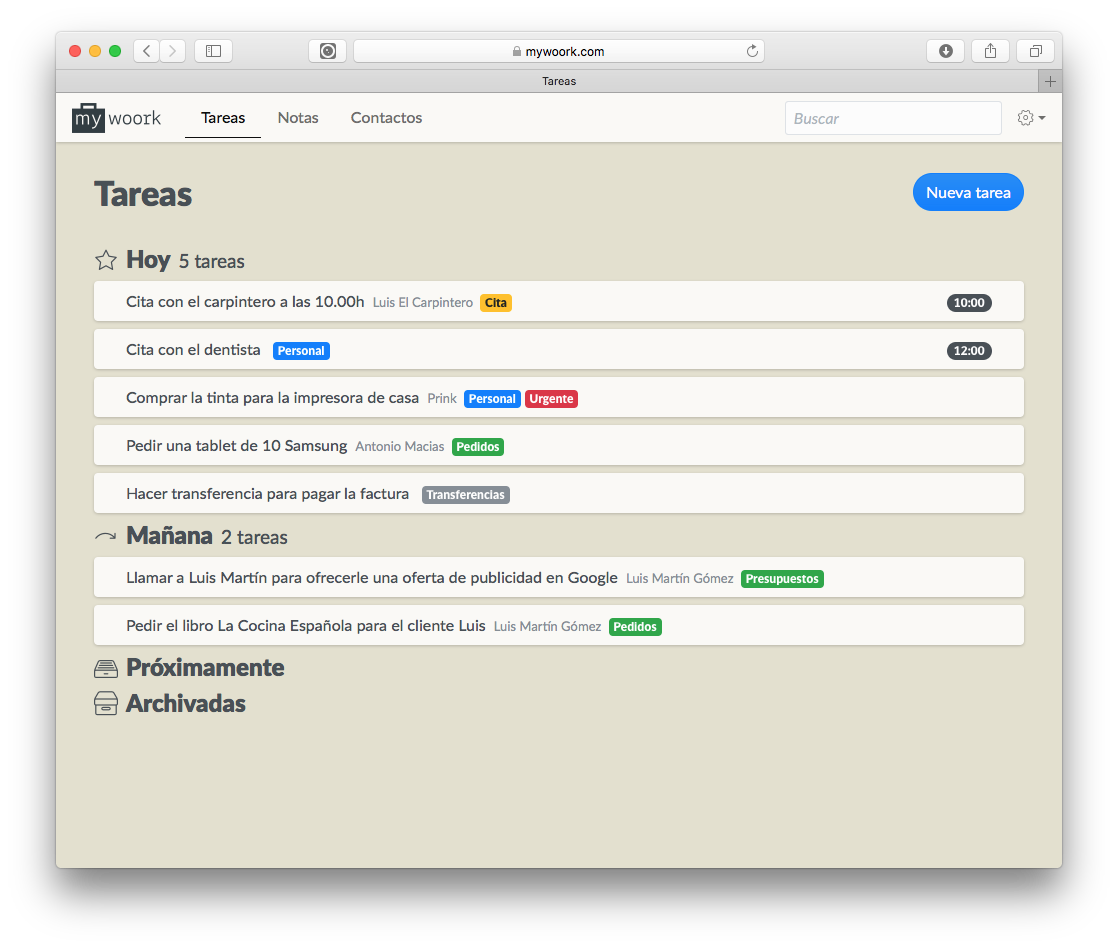Click the gray Transferencias tag
The width and height of the screenshot is (1118, 948).
pos(466,495)
